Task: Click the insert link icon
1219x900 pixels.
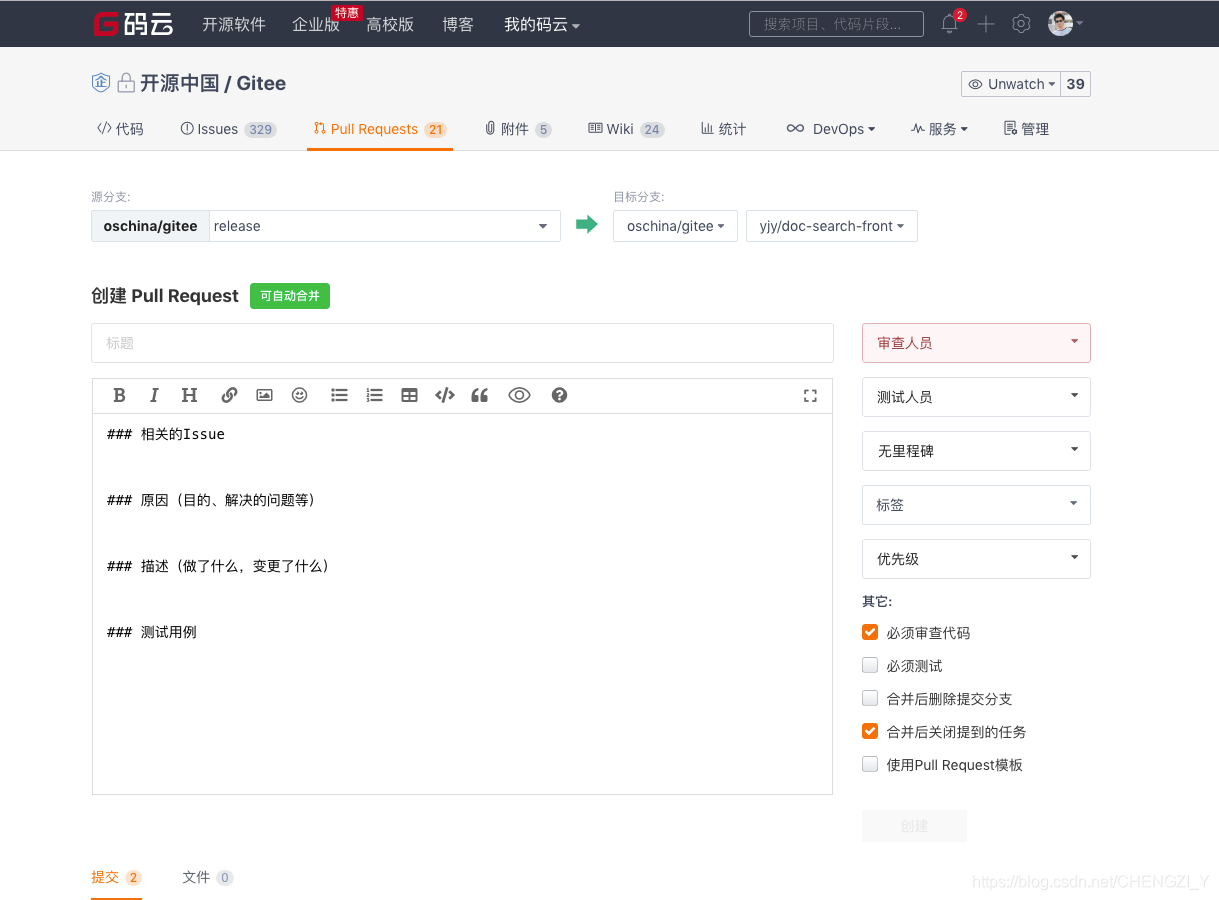Action: pos(229,395)
